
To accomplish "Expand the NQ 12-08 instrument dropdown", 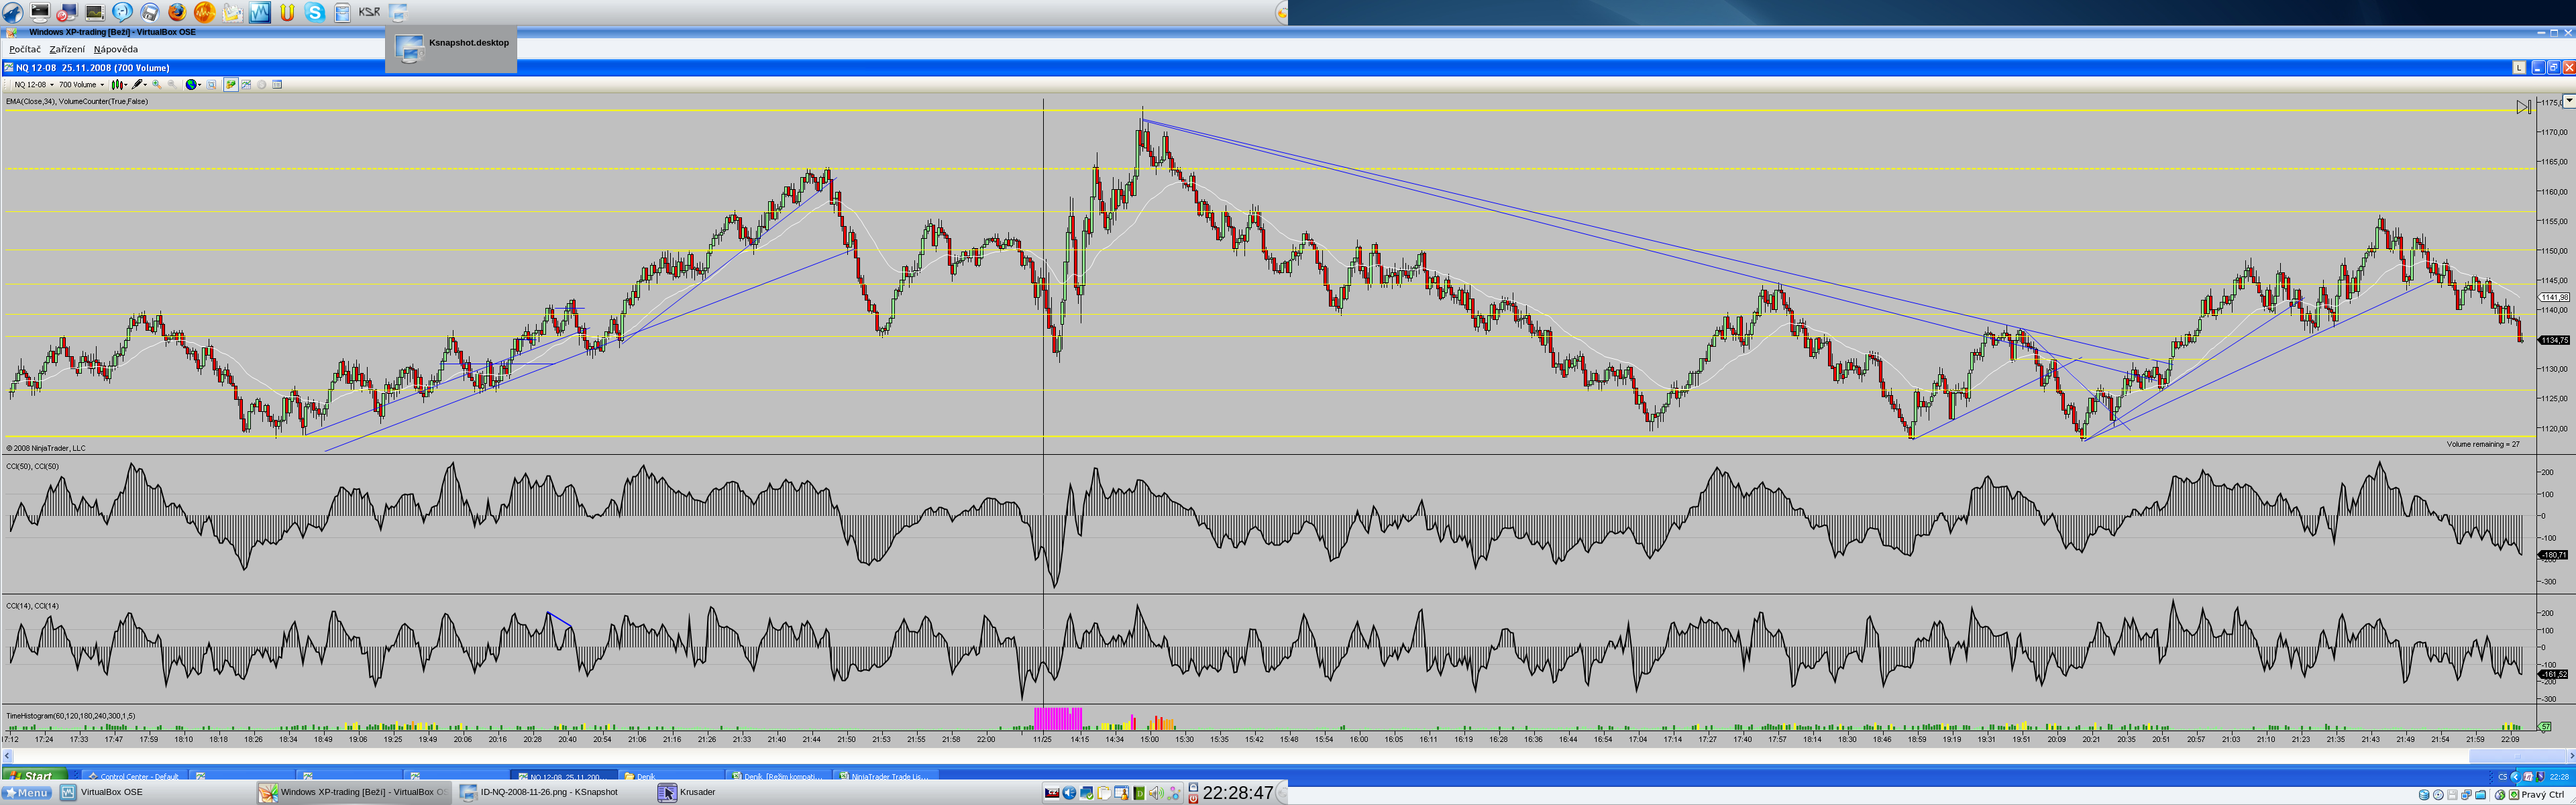I will 52,85.
